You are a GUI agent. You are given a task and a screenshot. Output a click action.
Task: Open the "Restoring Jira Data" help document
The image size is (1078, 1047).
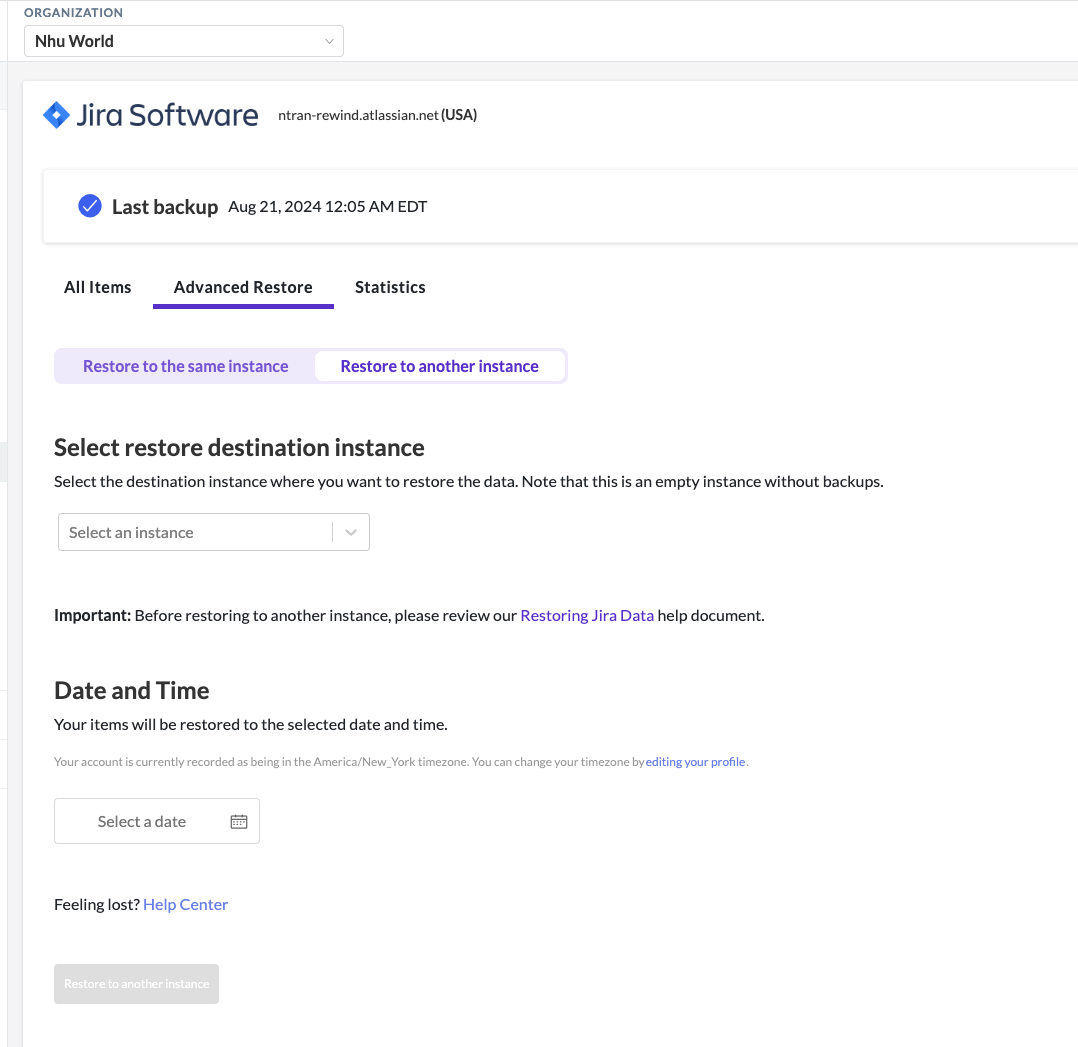point(587,615)
